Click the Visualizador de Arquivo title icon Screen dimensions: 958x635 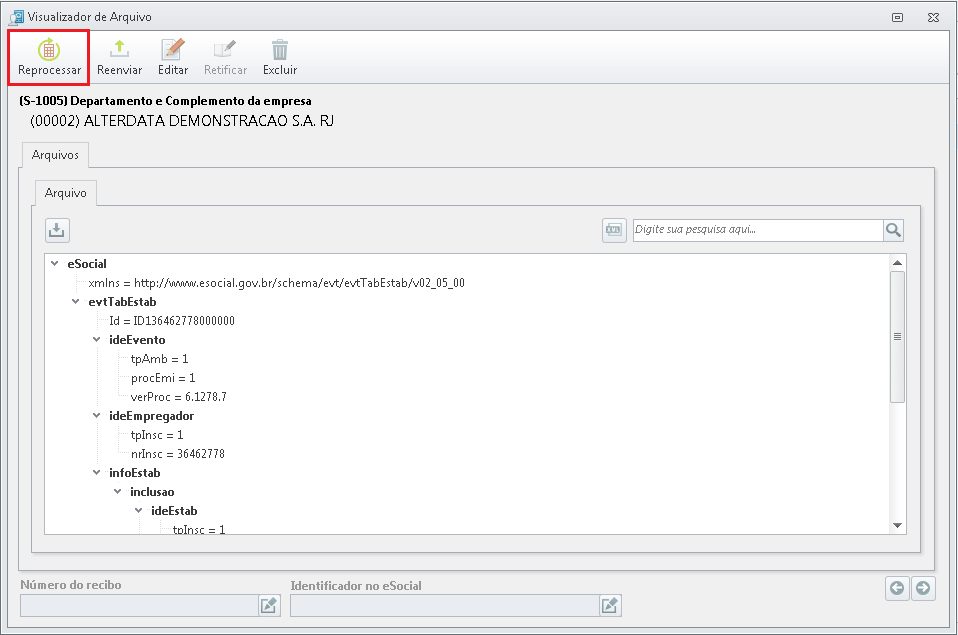[16, 17]
